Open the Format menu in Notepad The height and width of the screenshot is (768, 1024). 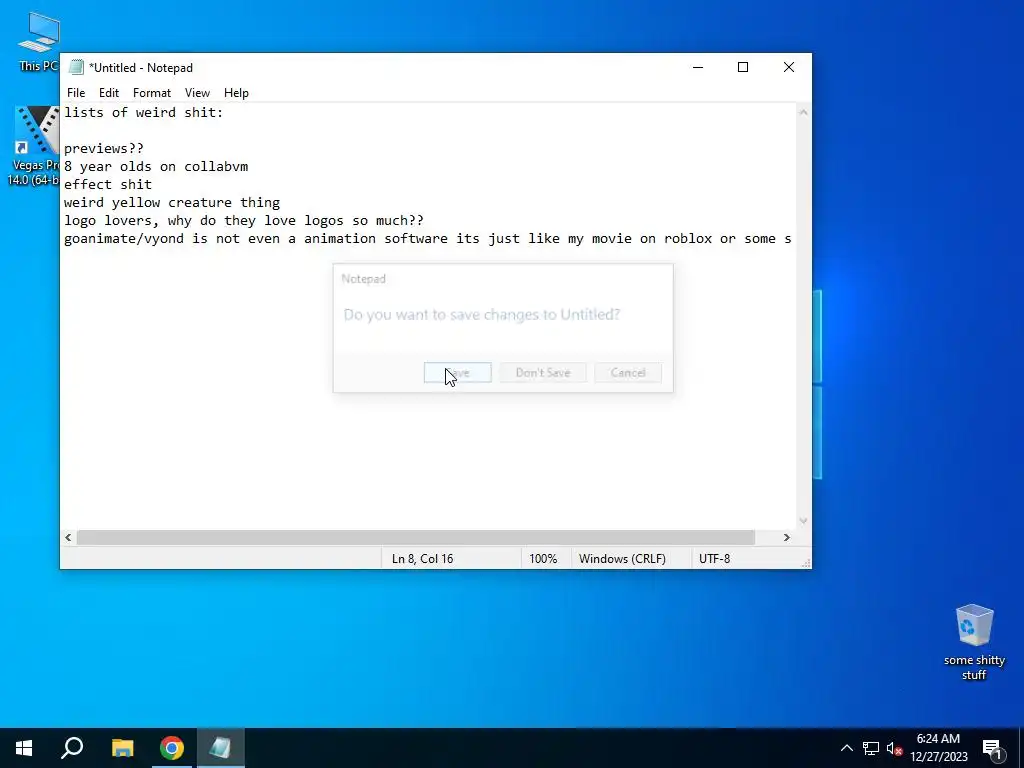coord(152,93)
